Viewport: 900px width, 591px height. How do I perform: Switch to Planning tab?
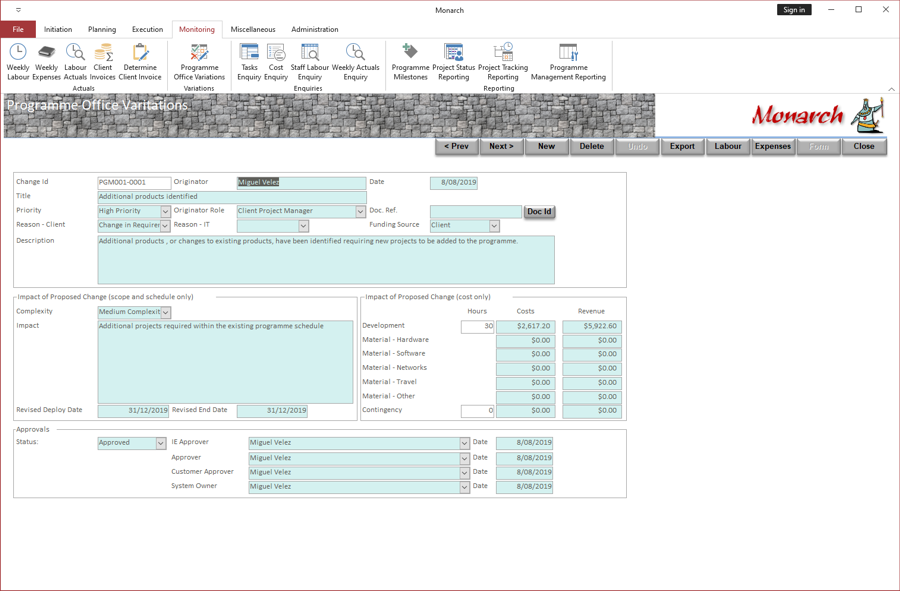pos(102,29)
